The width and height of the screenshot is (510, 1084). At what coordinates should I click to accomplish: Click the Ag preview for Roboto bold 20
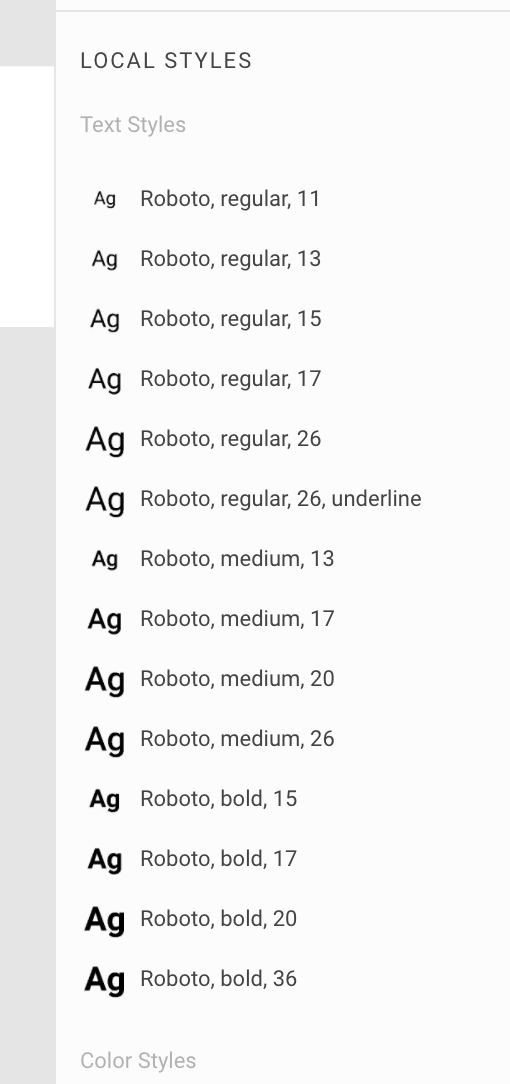click(105, 920)
